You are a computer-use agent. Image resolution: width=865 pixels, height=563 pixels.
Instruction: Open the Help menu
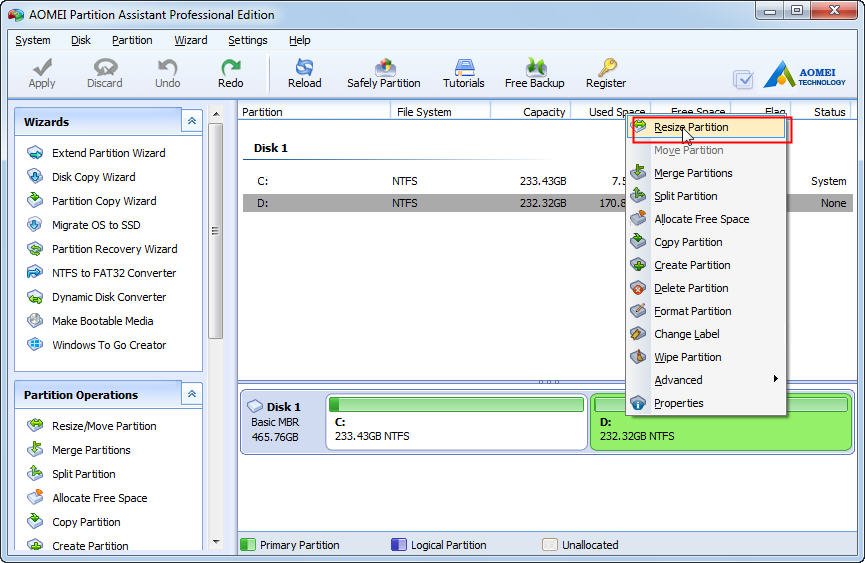300,40
